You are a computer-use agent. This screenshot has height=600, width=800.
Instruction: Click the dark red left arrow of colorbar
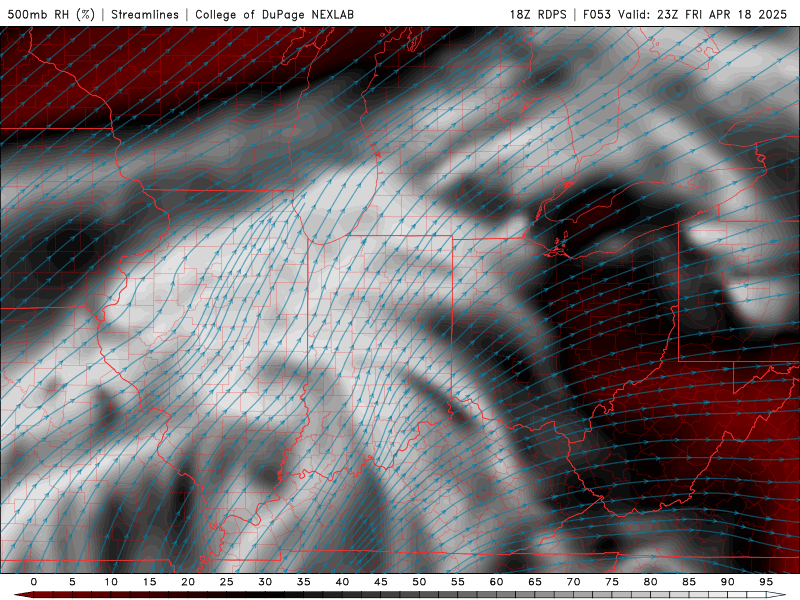click(x=23, y=595)
